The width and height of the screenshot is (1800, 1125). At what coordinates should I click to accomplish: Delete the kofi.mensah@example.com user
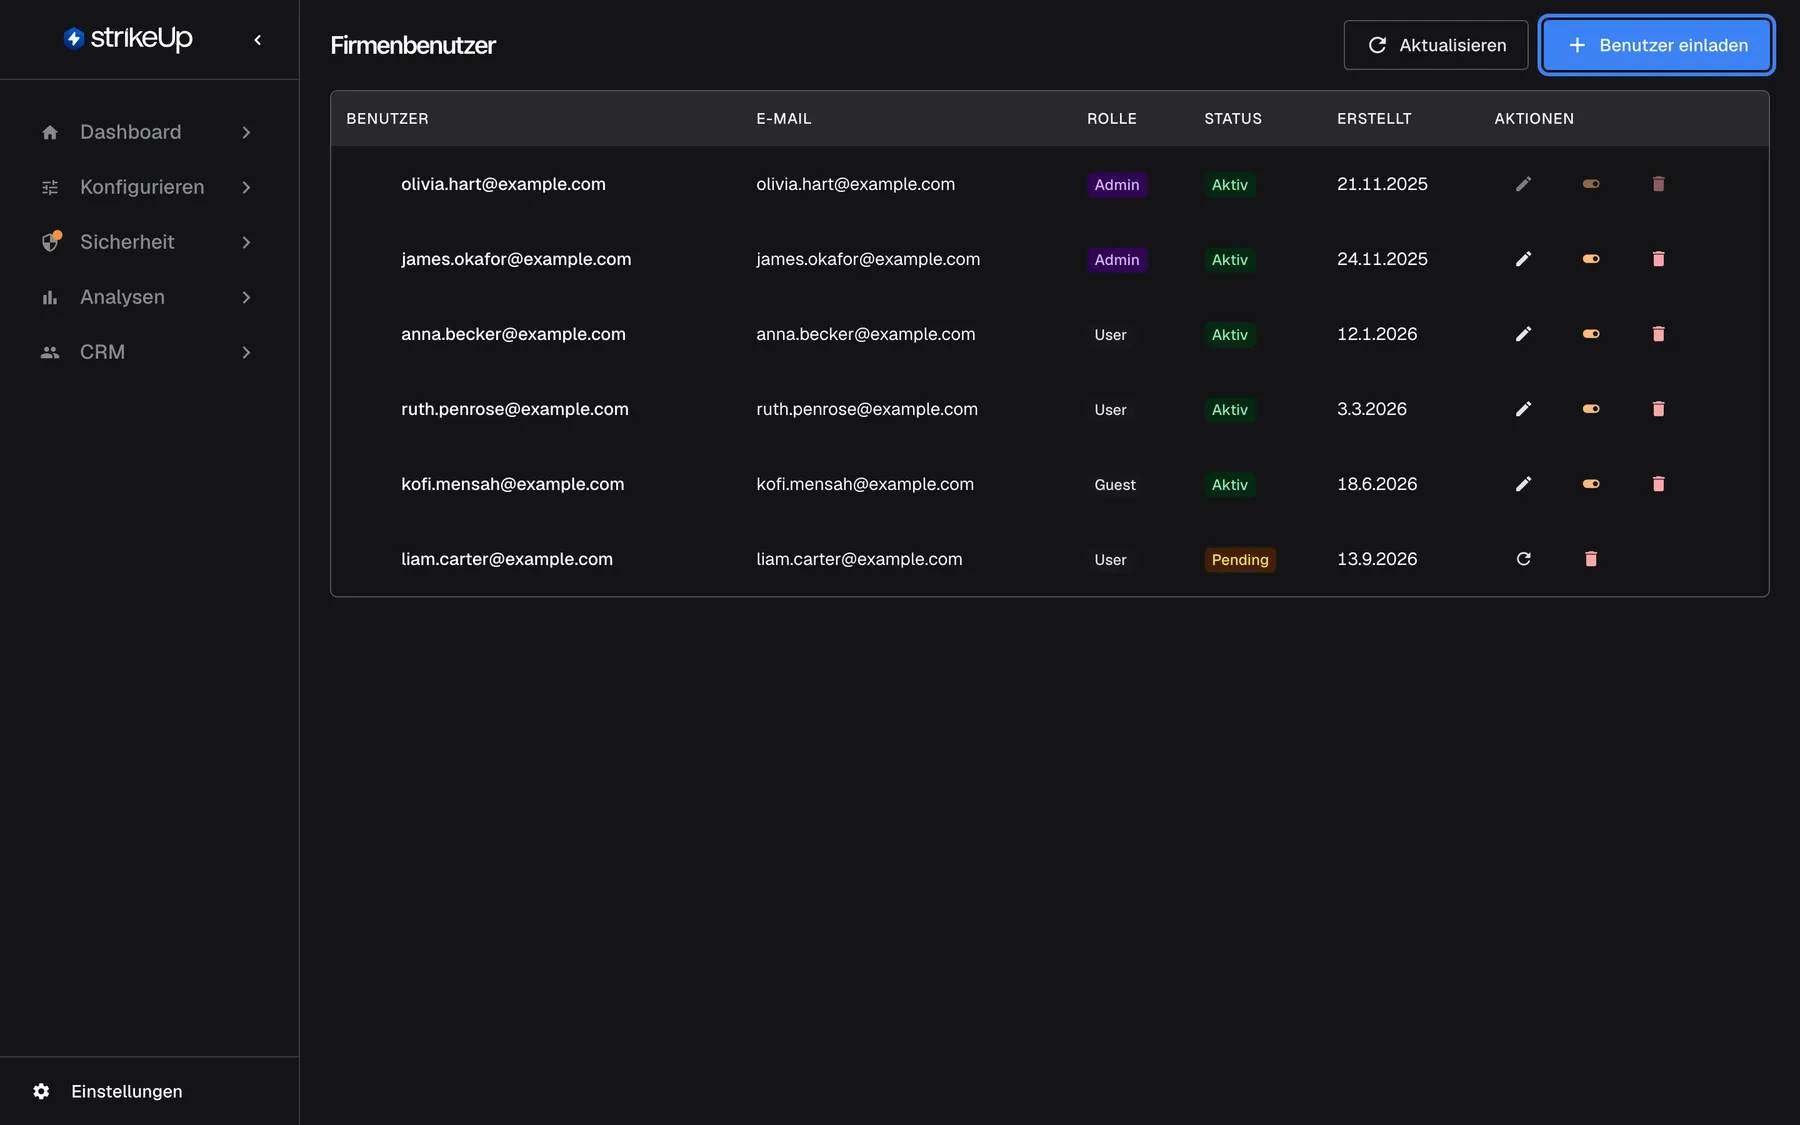point(1658,484)
